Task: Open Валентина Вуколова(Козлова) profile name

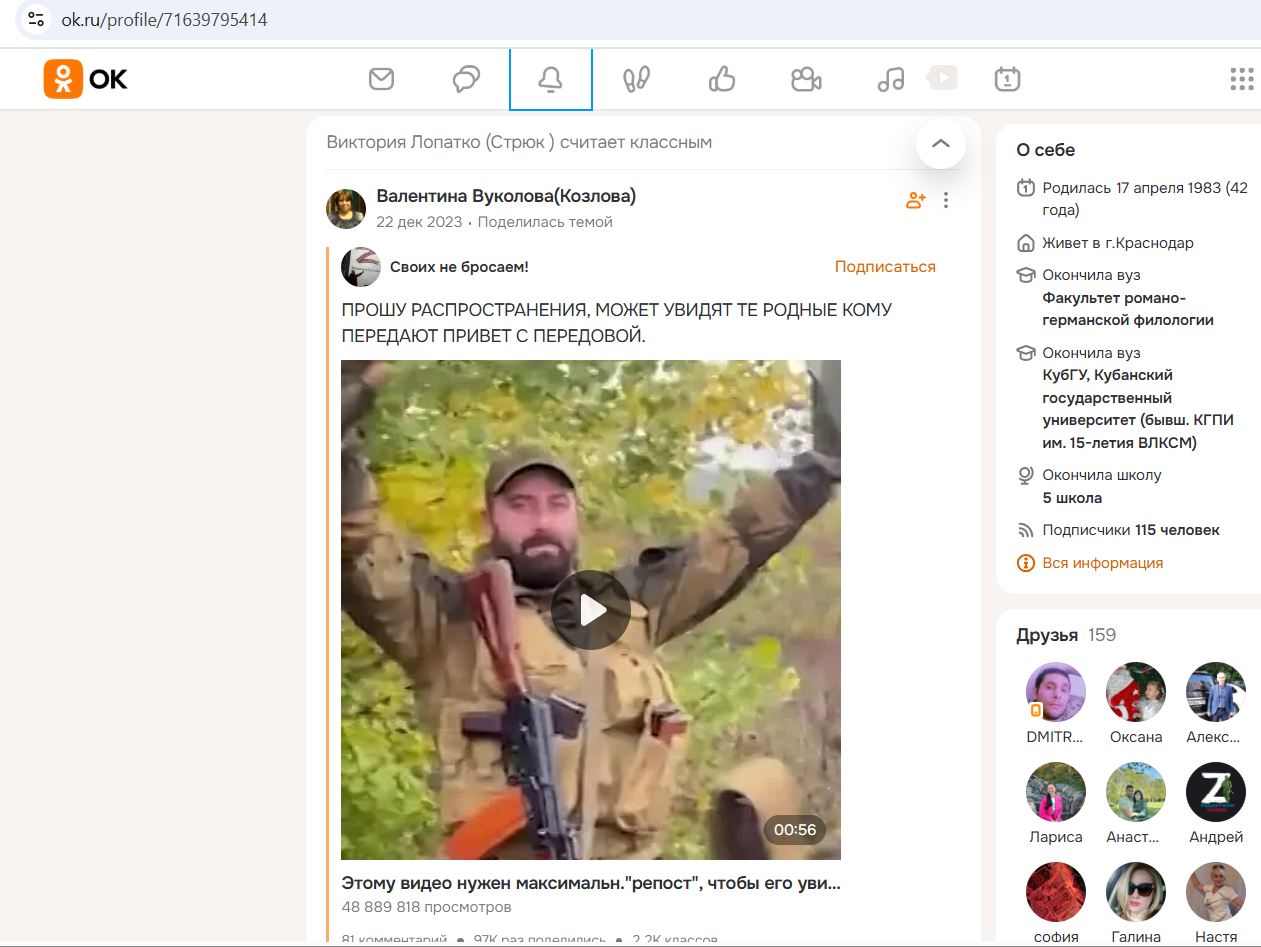Action: point(506,196)
